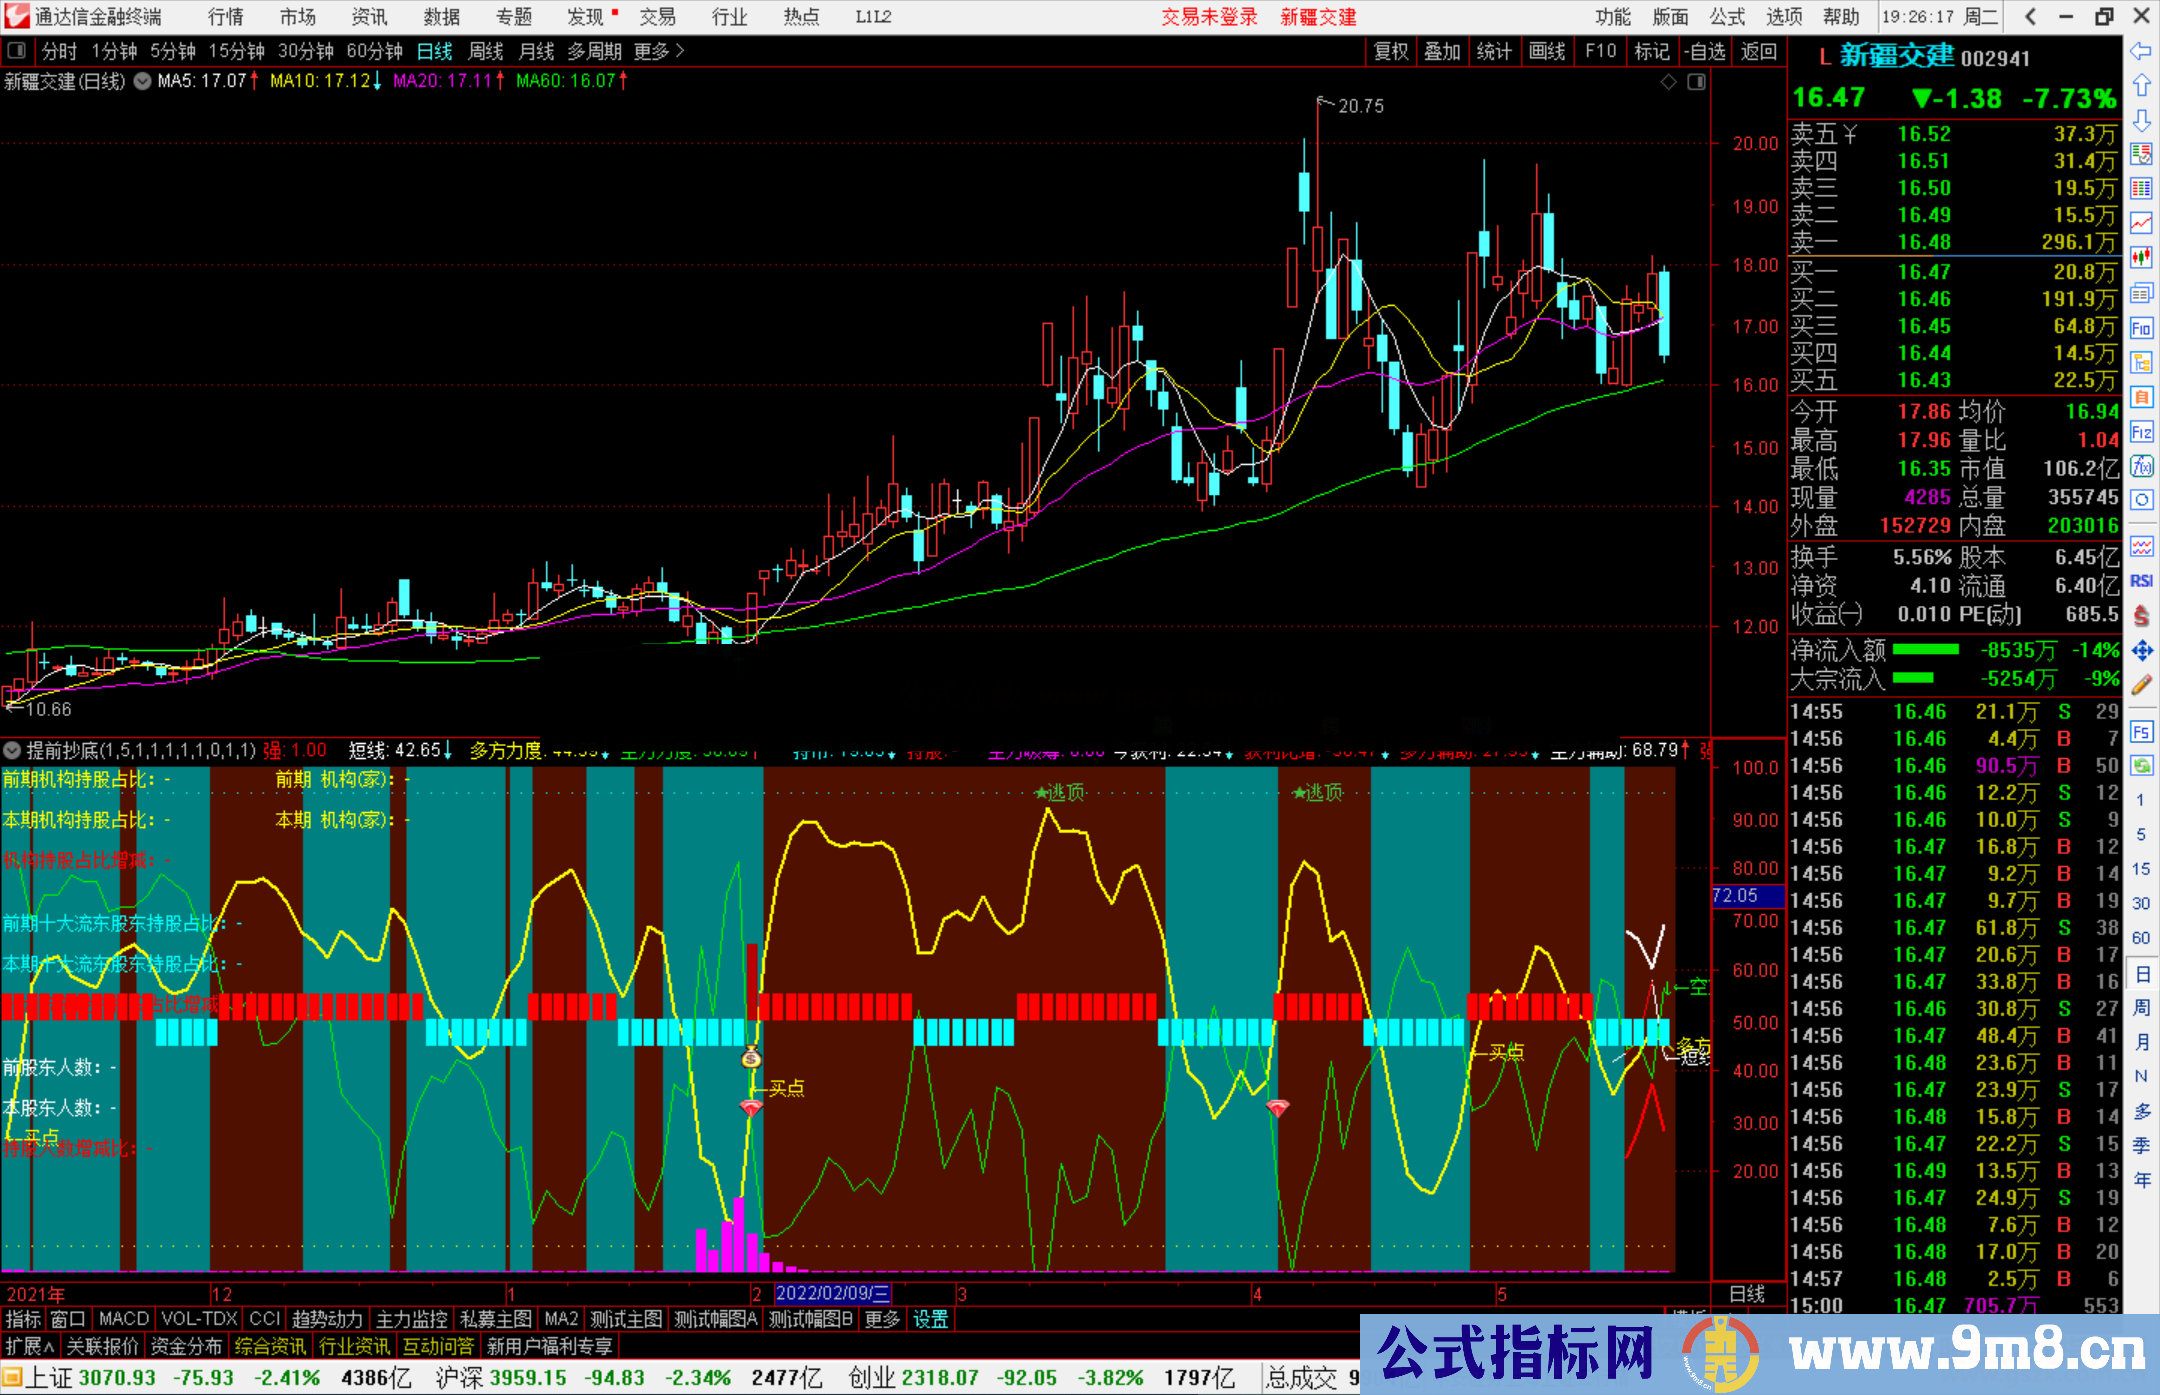2160x1395 pixels.
Task: Click the f(x) formula sidebar icon
Action: (x=2141, y=466)
